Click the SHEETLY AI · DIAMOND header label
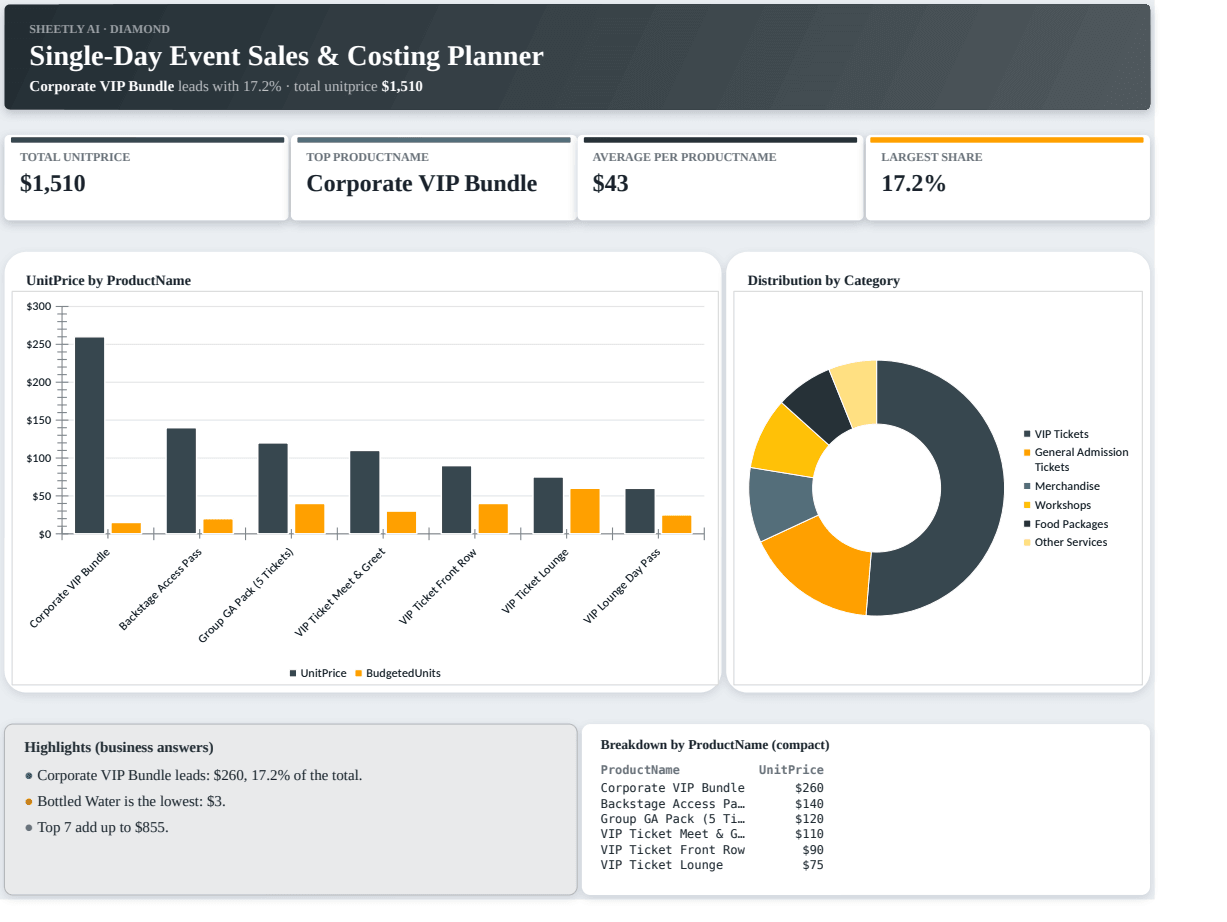The height and width of the screenshot is (922, 1227). [x=100, y=29]
